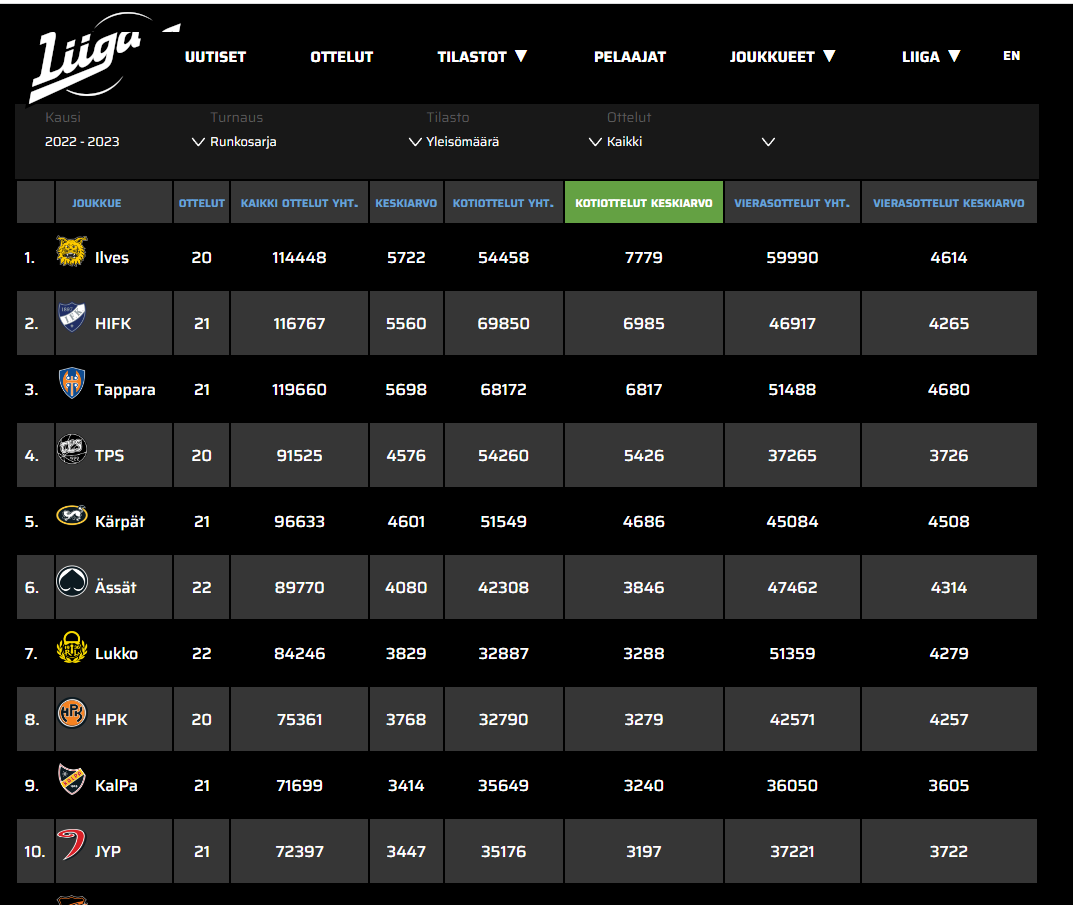The image size is (1073, 905).
Task: Open the TPS team name link
Action: (x=109, y=456)
